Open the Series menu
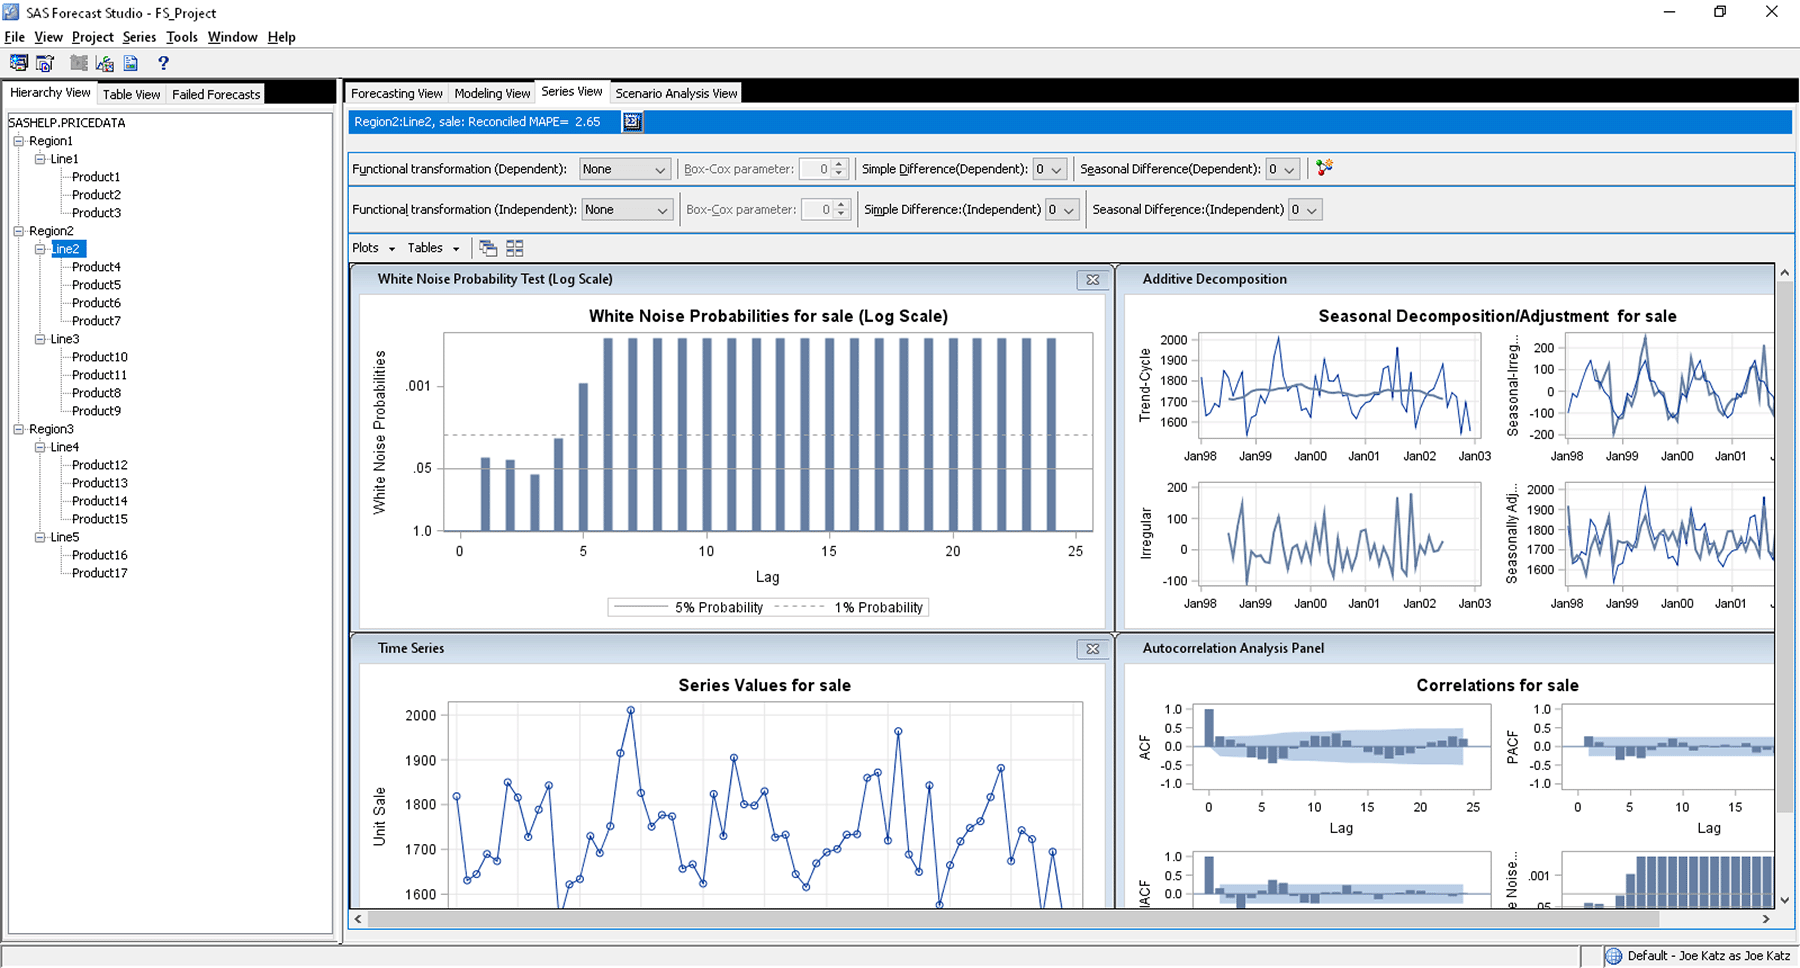Image resolution: width=1800 pixels, height=968 pixels. 139,37
